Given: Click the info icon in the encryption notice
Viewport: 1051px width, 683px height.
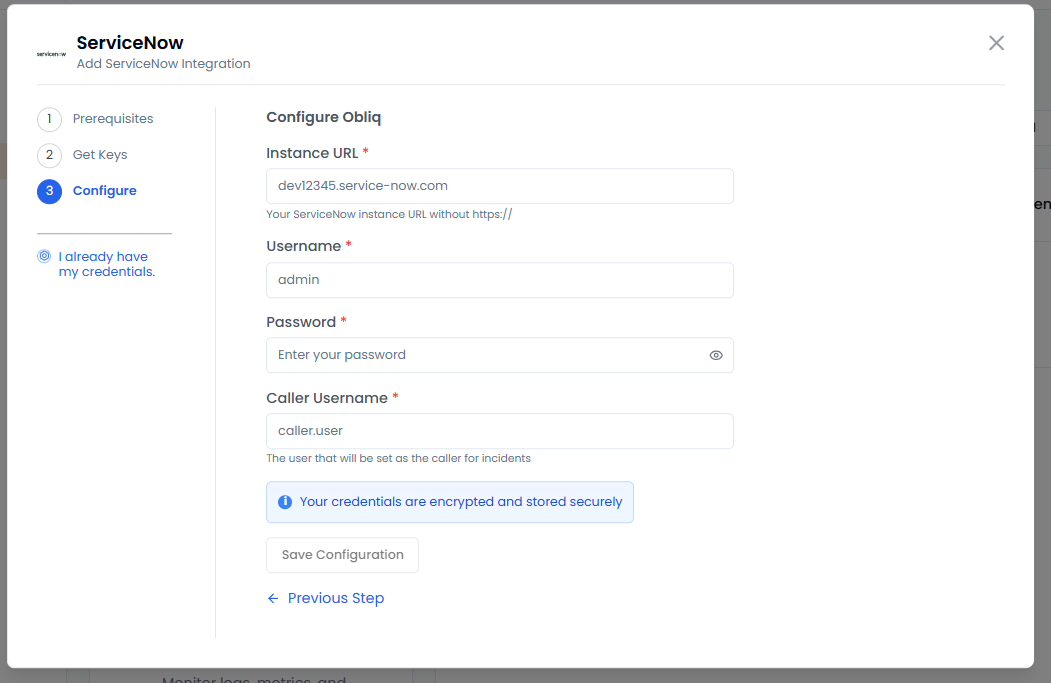Looking at the screenshot, I should click(285, 502).
